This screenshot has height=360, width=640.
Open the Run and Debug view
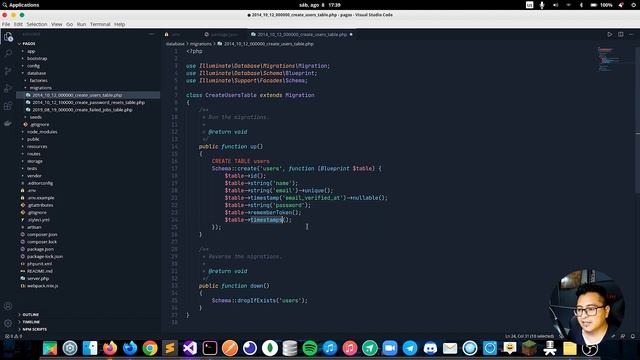coord(8,89)
